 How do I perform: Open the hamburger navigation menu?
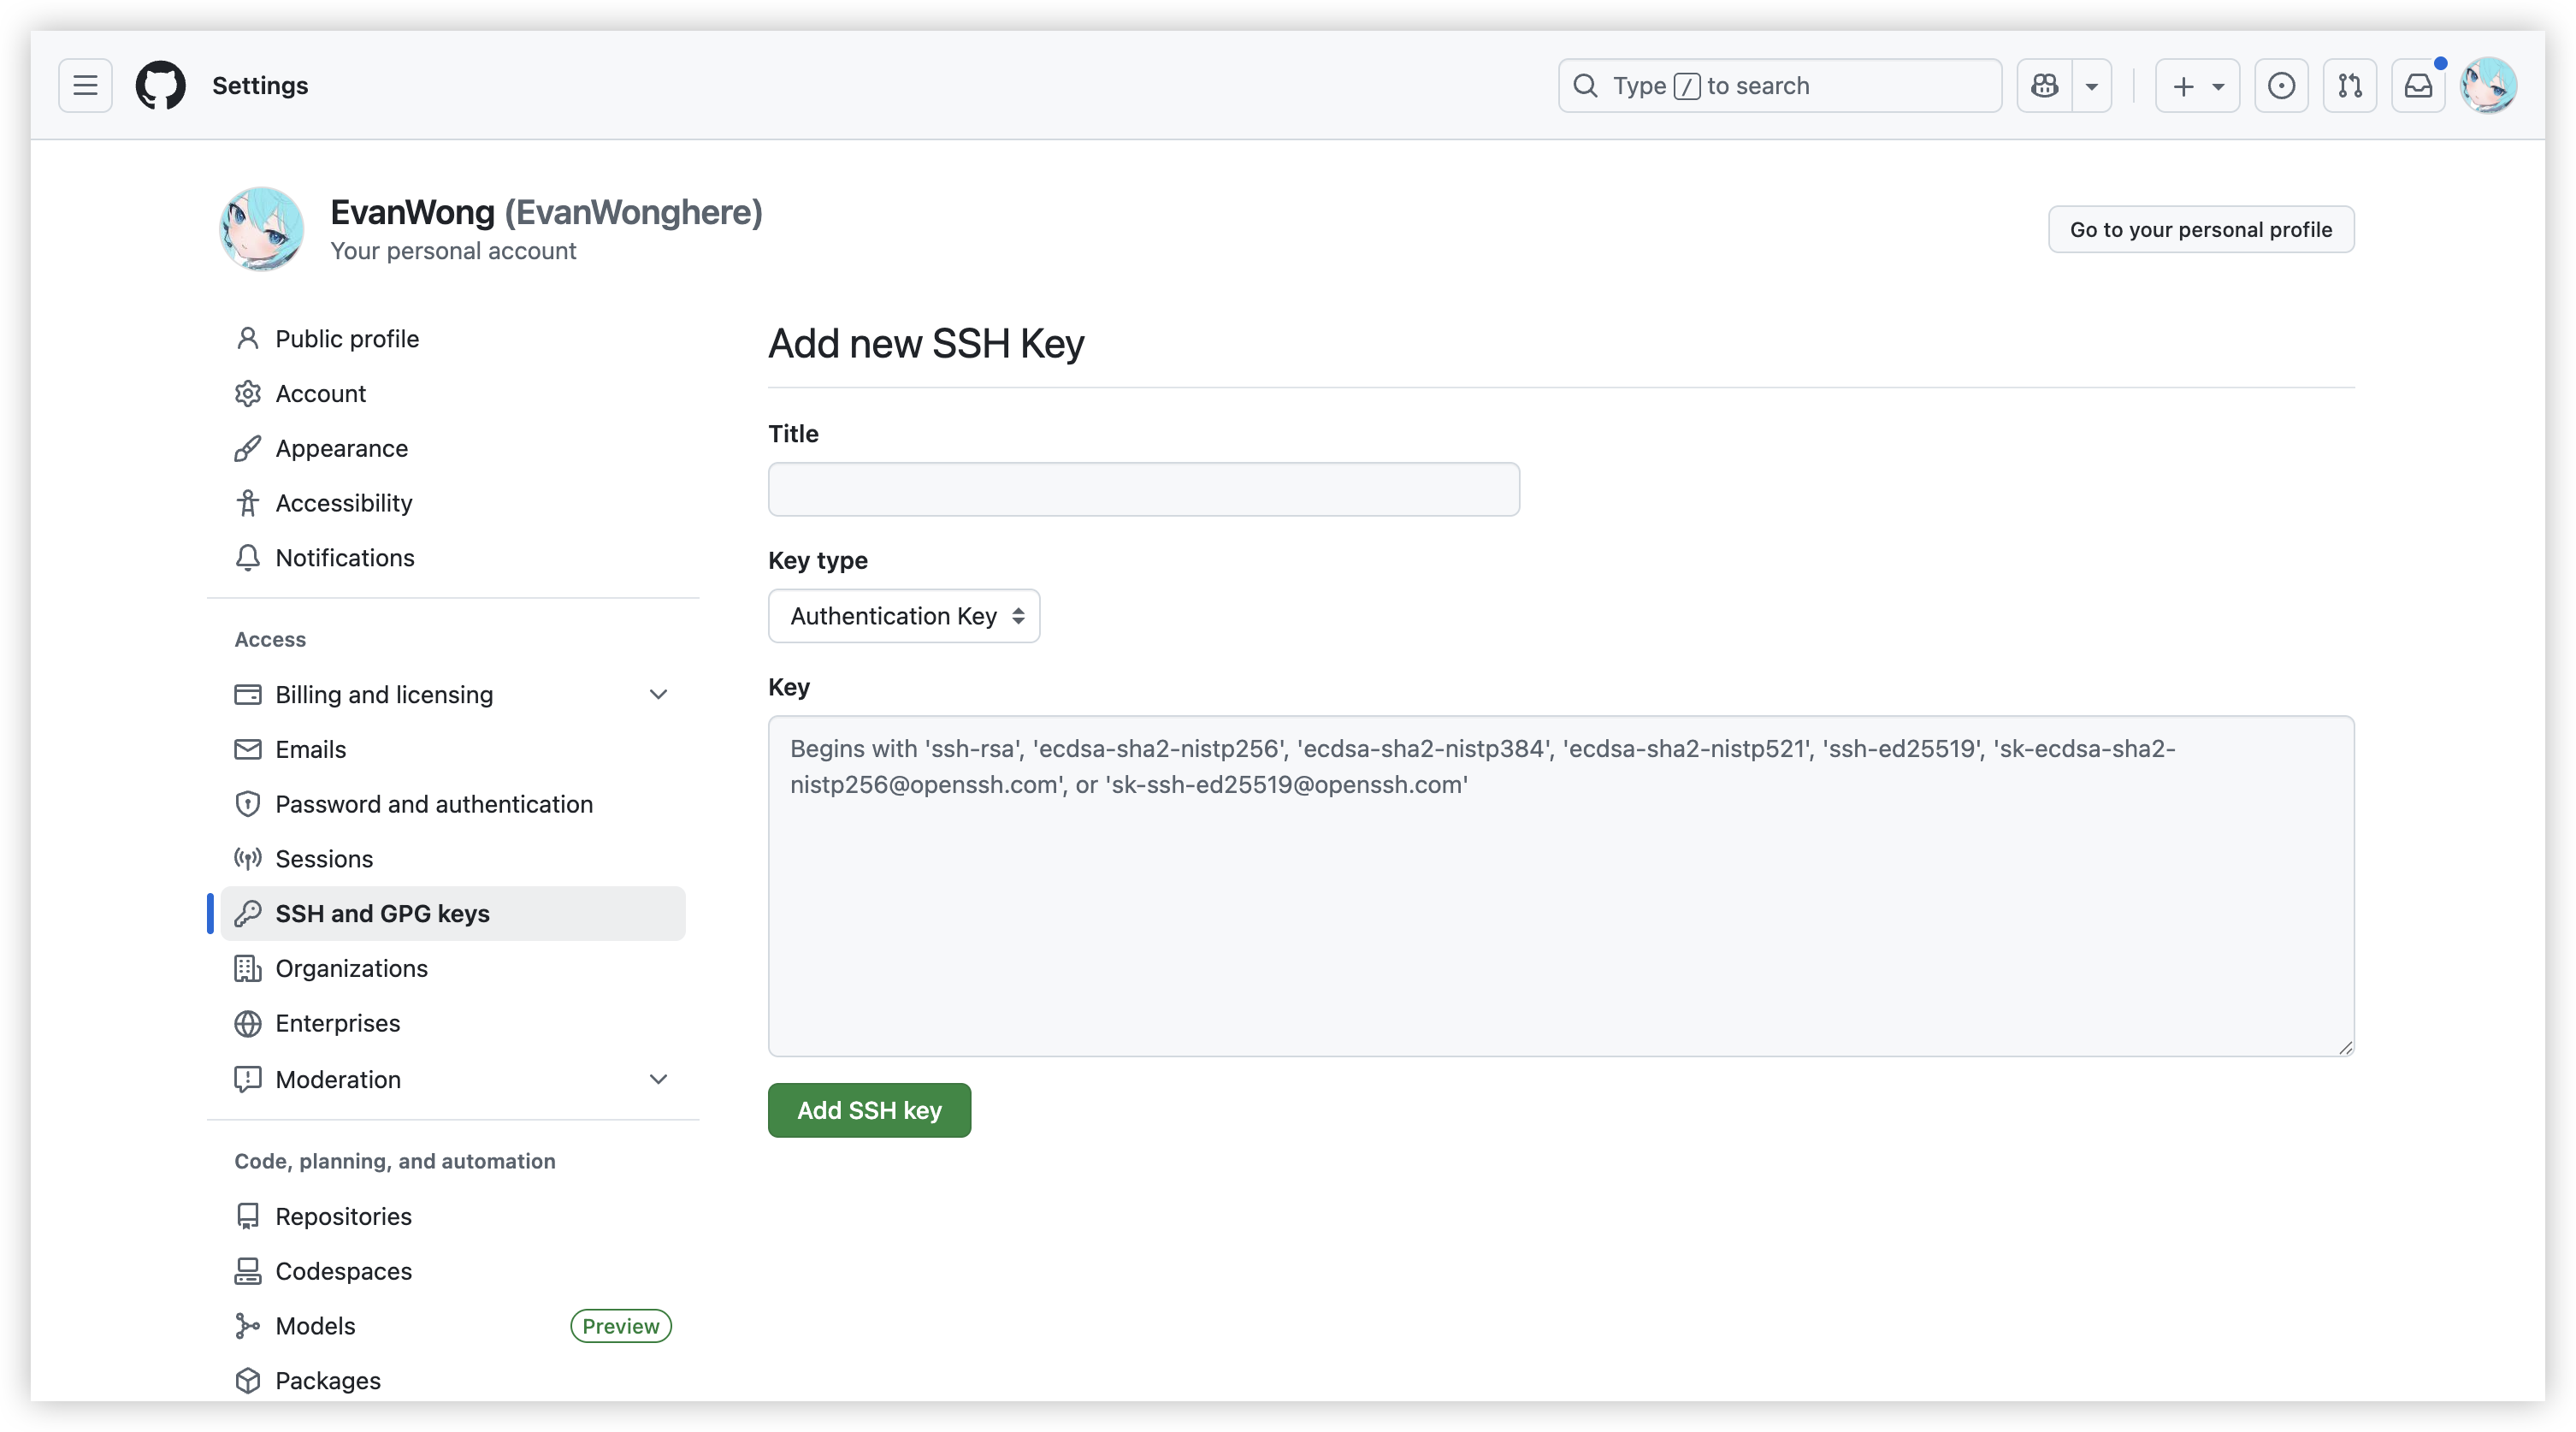[85, 86]
